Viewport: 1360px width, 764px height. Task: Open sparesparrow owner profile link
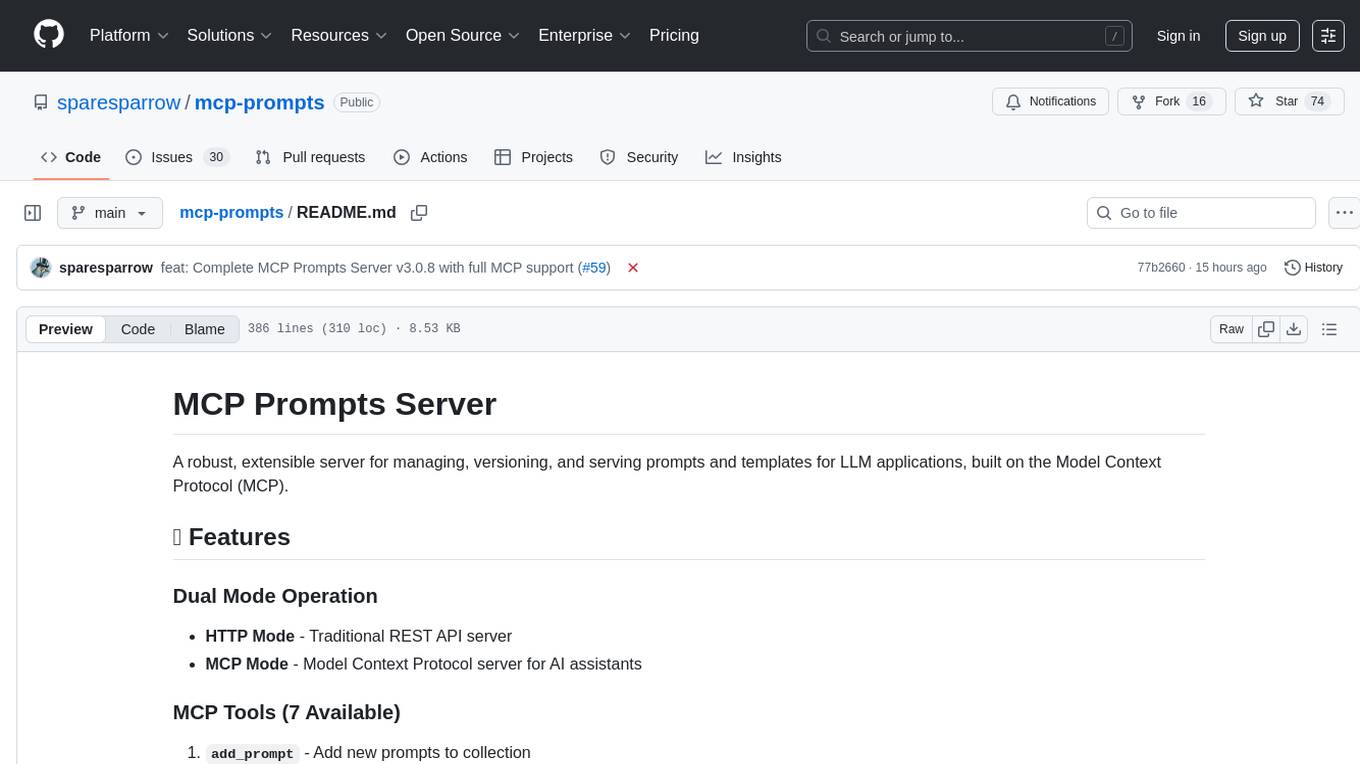coord(119,102)
